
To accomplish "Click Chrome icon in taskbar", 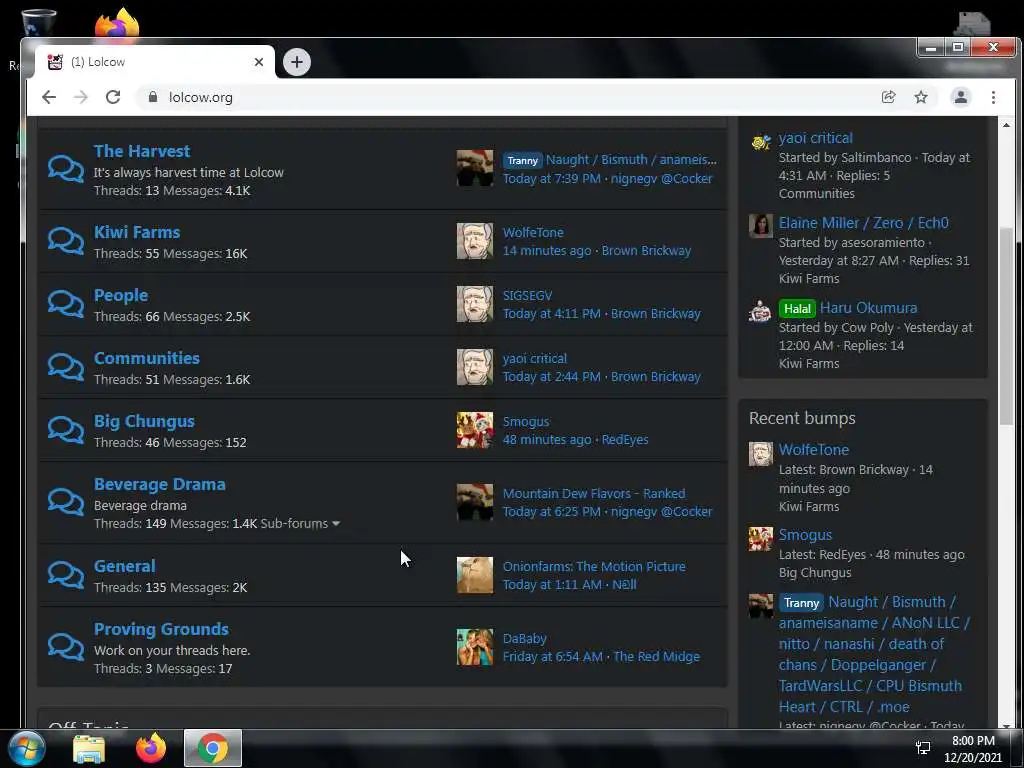I will (x=213, y=748).
